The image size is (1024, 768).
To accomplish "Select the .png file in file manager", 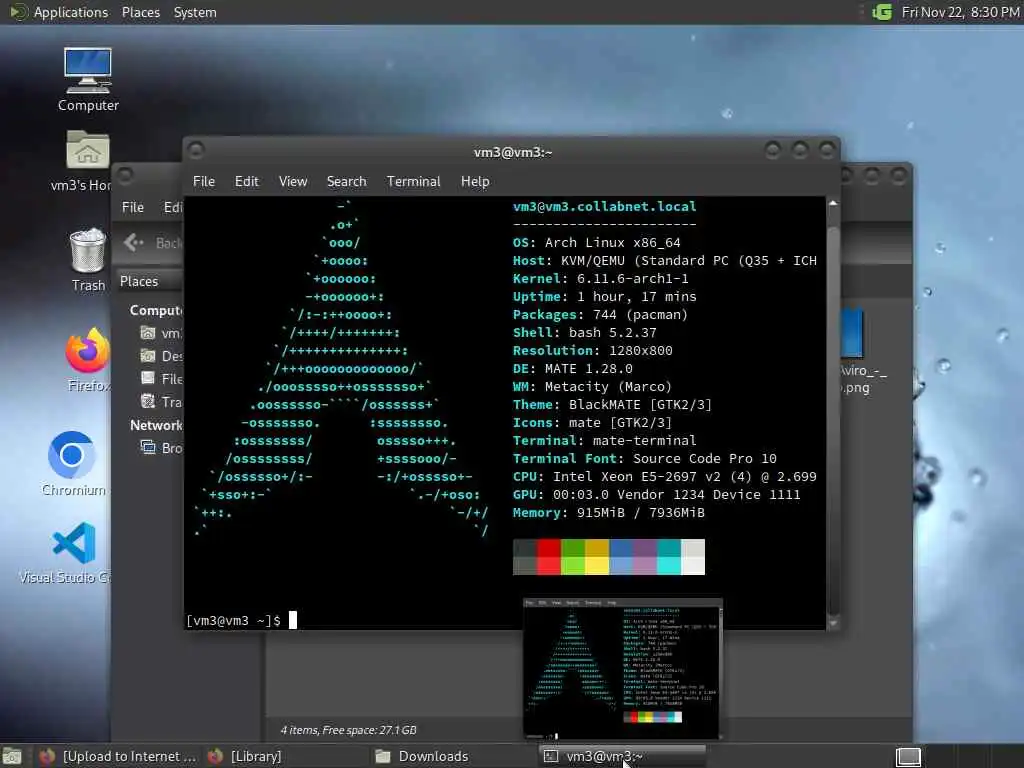I will coord(854,353).
